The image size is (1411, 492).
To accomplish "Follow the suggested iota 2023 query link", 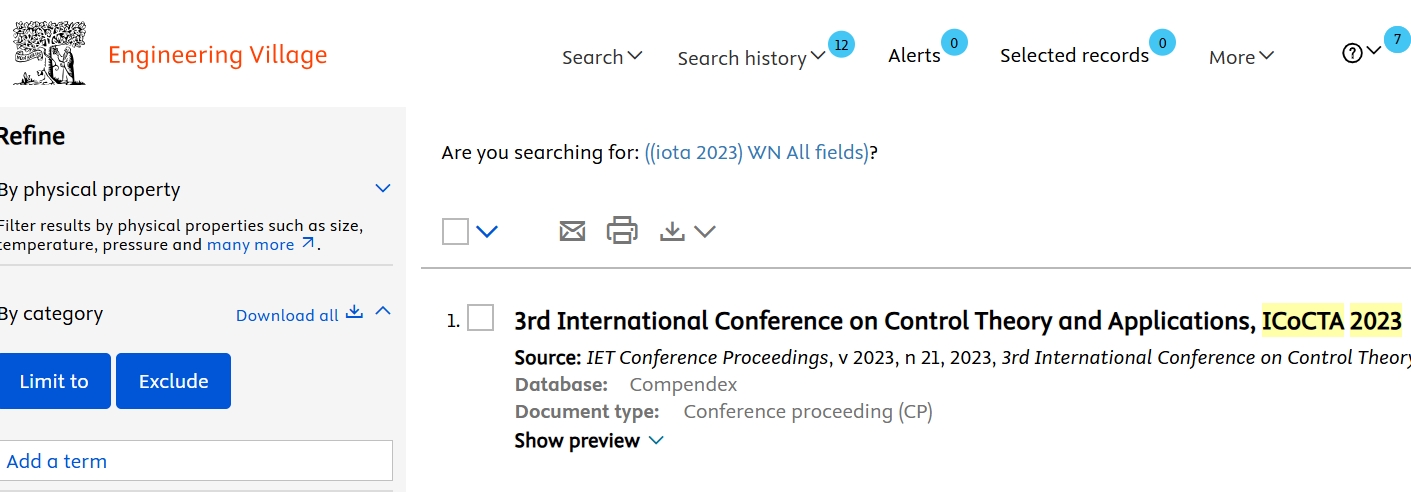I will tap(757, 153).
